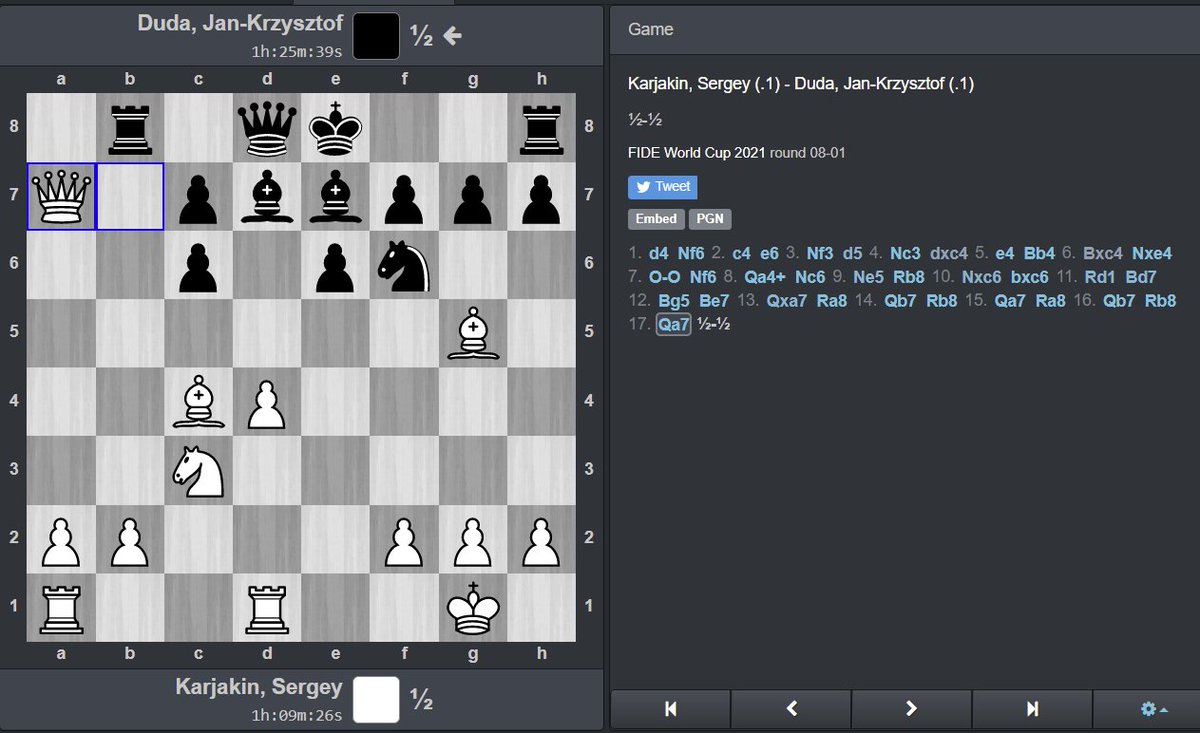Screen dimensions: 1200x733
Task: Click player name Duda, Jan-Krzysztof
Action: click(x=242, y=22)
